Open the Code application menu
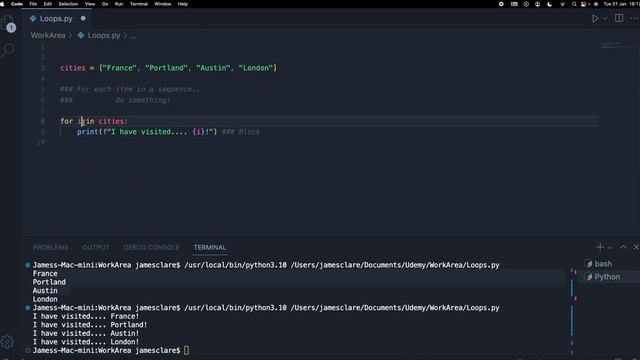 tap(16, 4)
